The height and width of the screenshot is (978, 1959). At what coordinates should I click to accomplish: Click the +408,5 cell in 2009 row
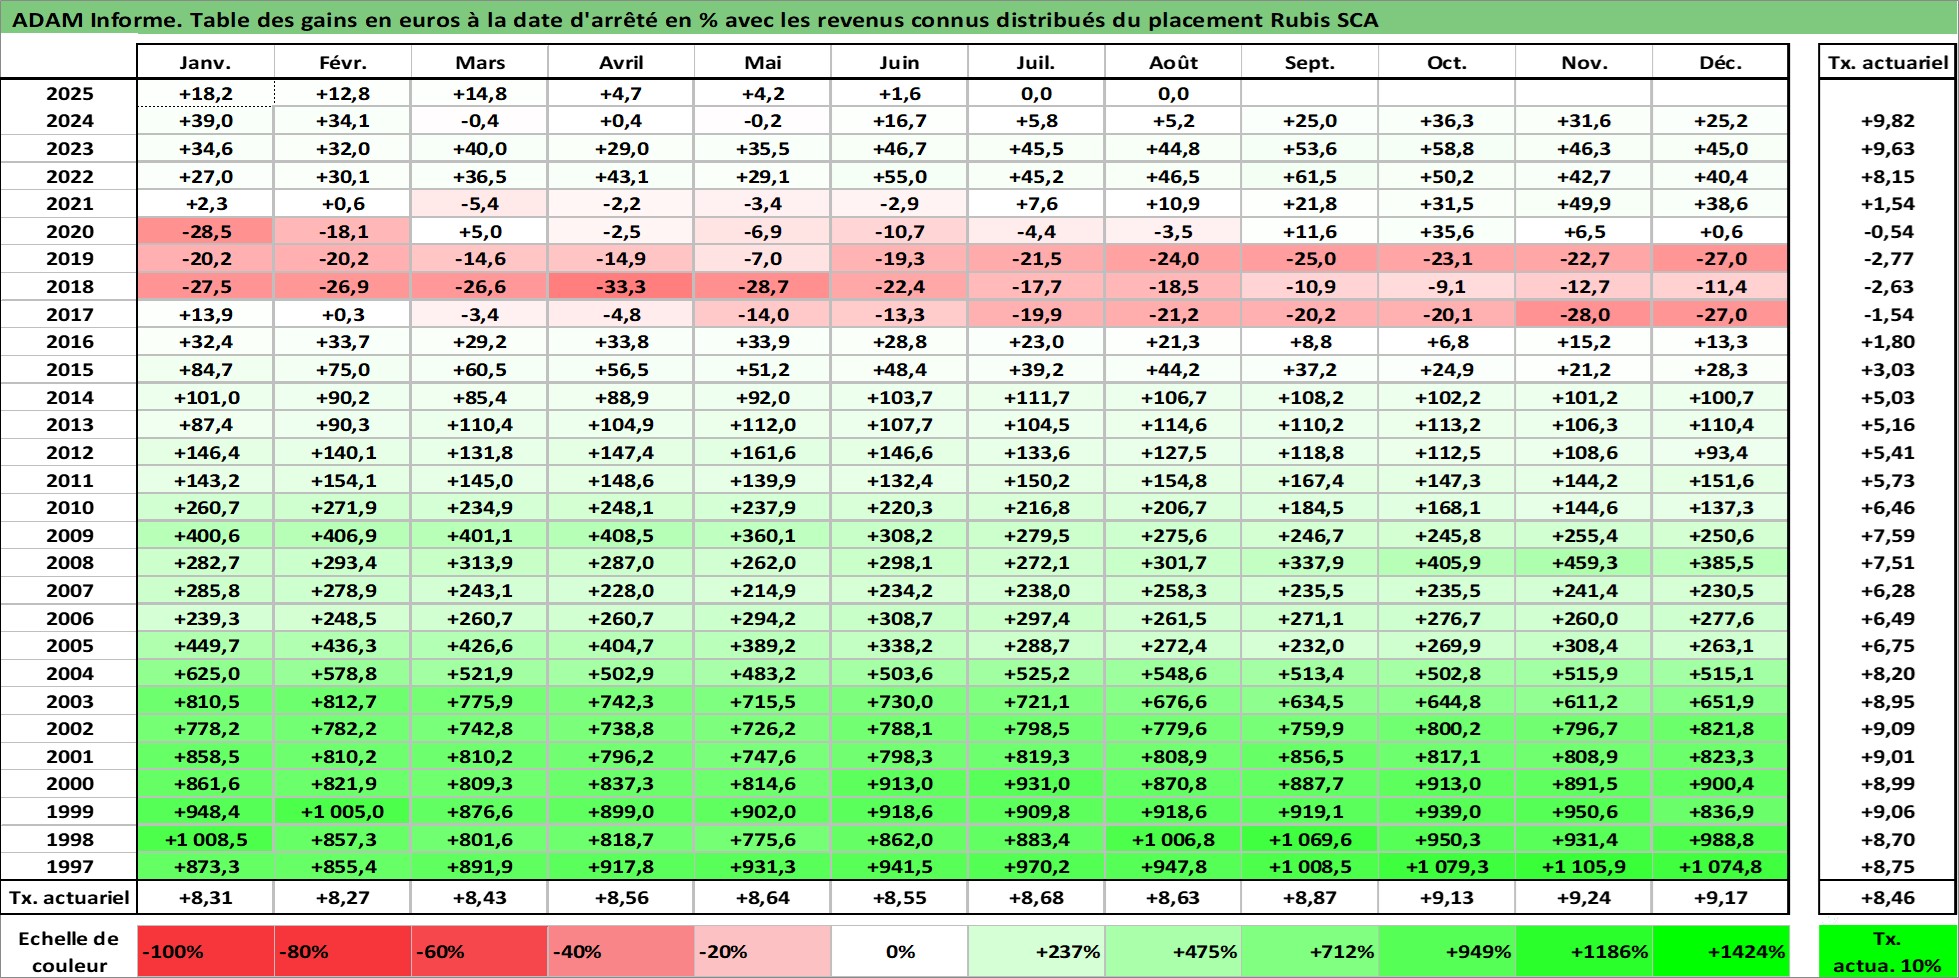621,536
